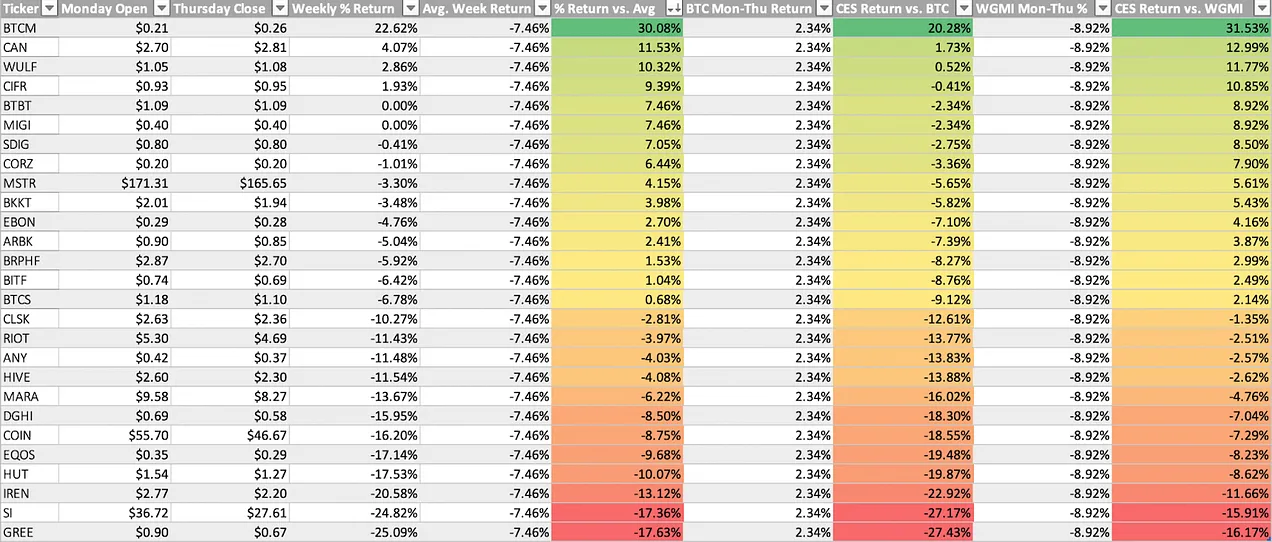Open sorted % Return vs. Avg filter button

tap(675, 9)
